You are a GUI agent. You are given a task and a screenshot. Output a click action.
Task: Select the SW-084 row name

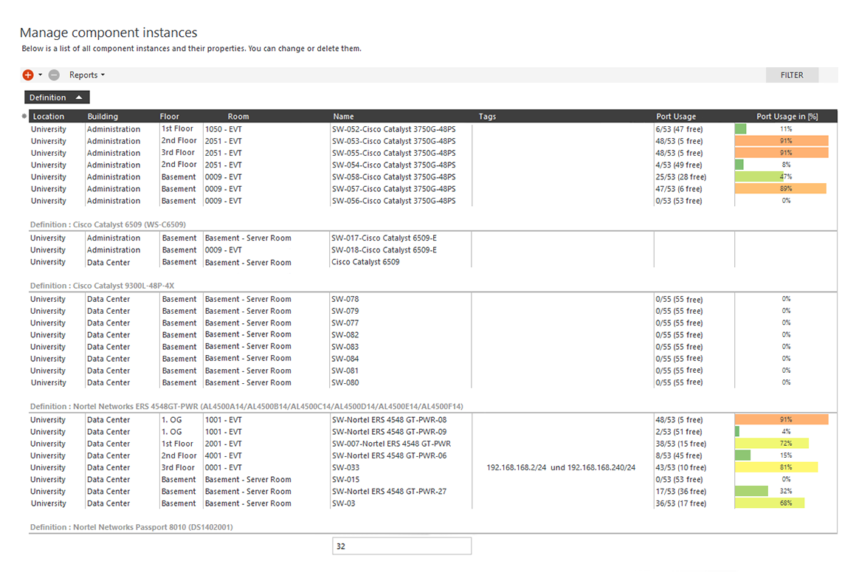click(x=345, y=359)
